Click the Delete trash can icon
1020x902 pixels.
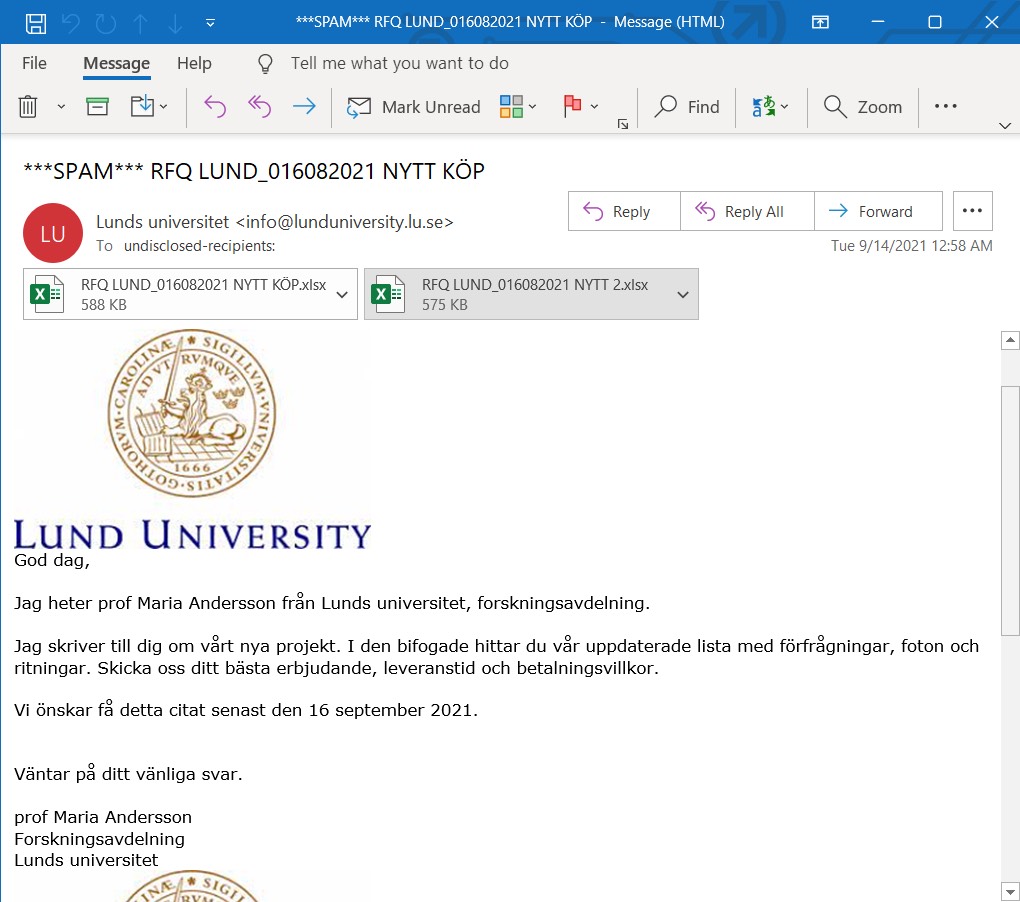[x=28, y=107]
